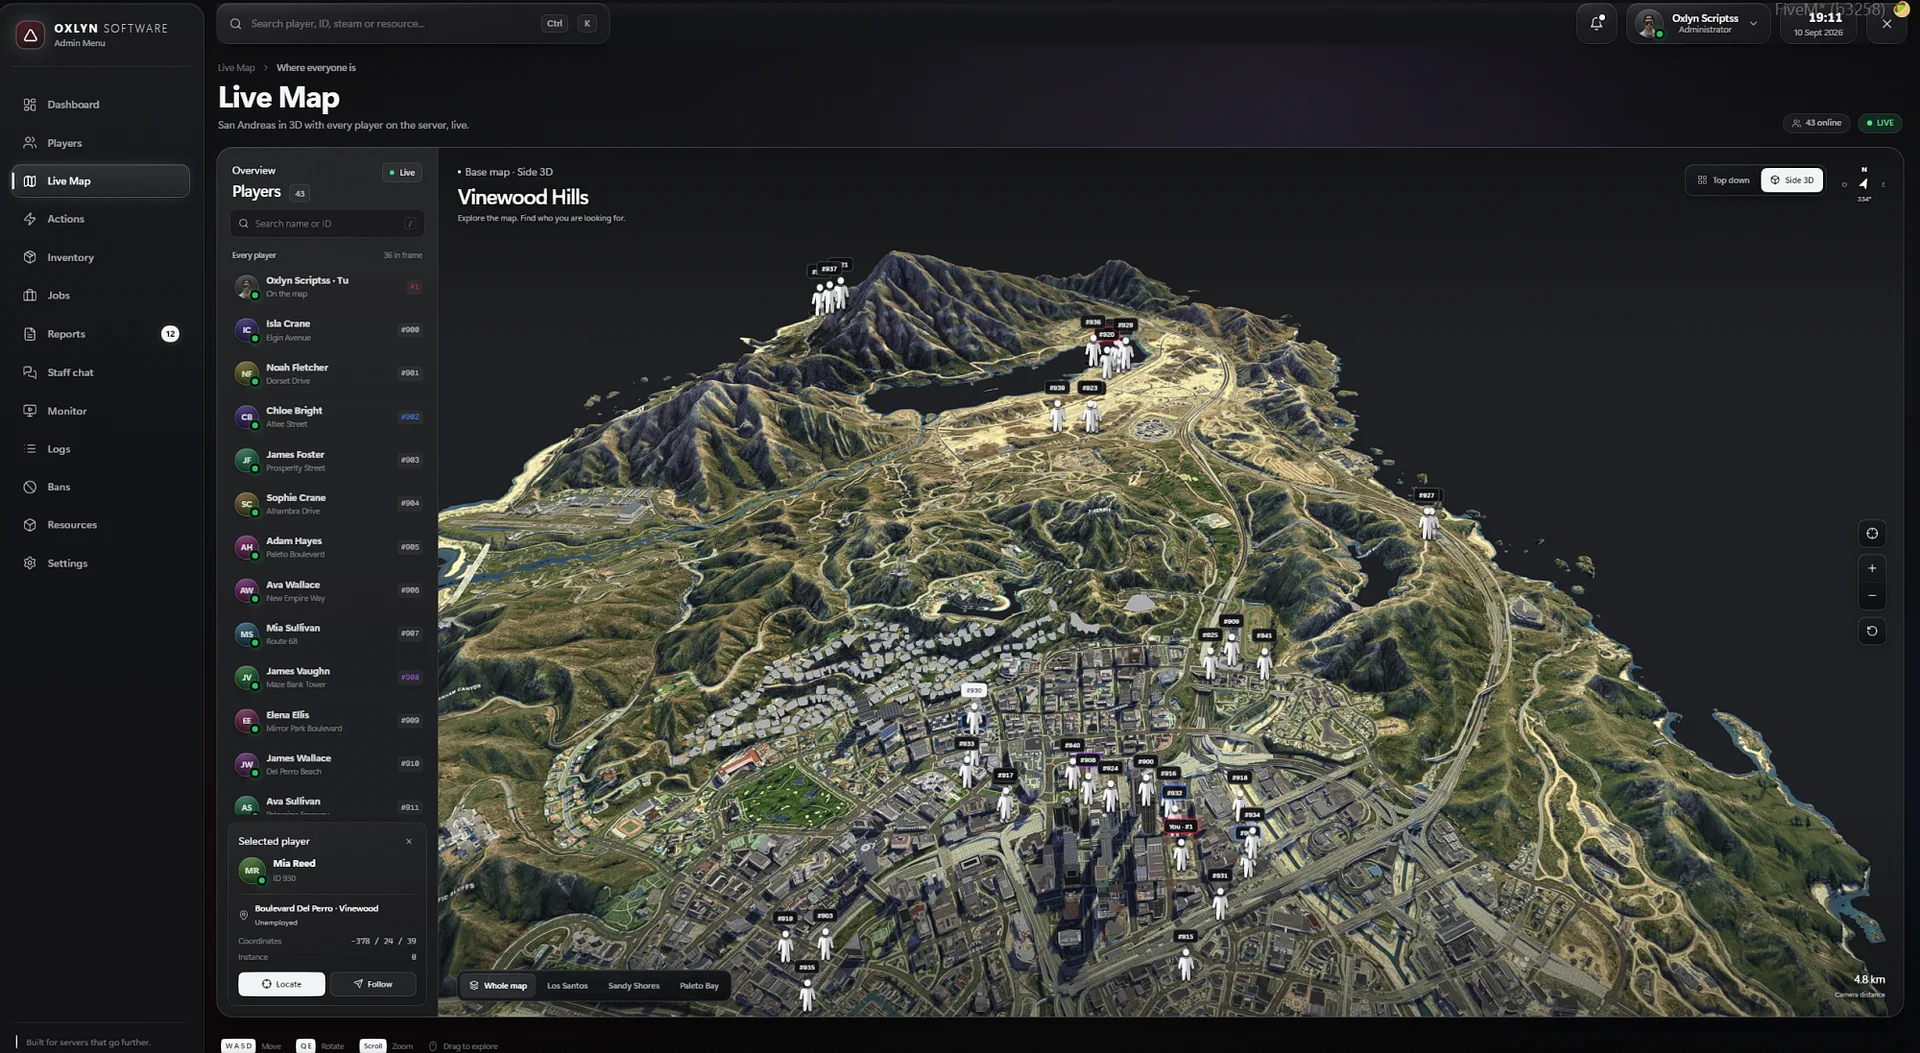
Task: Click the Follow button
Action: pos(373,984)
